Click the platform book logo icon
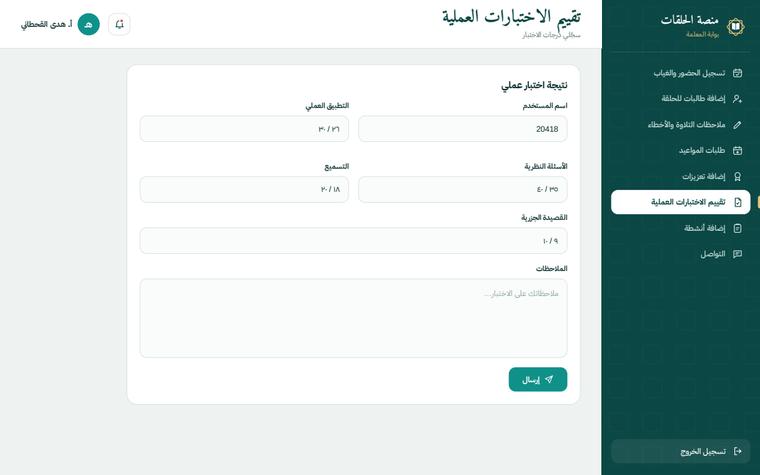This screenshot has height=475, width=760. pos(735,26)
